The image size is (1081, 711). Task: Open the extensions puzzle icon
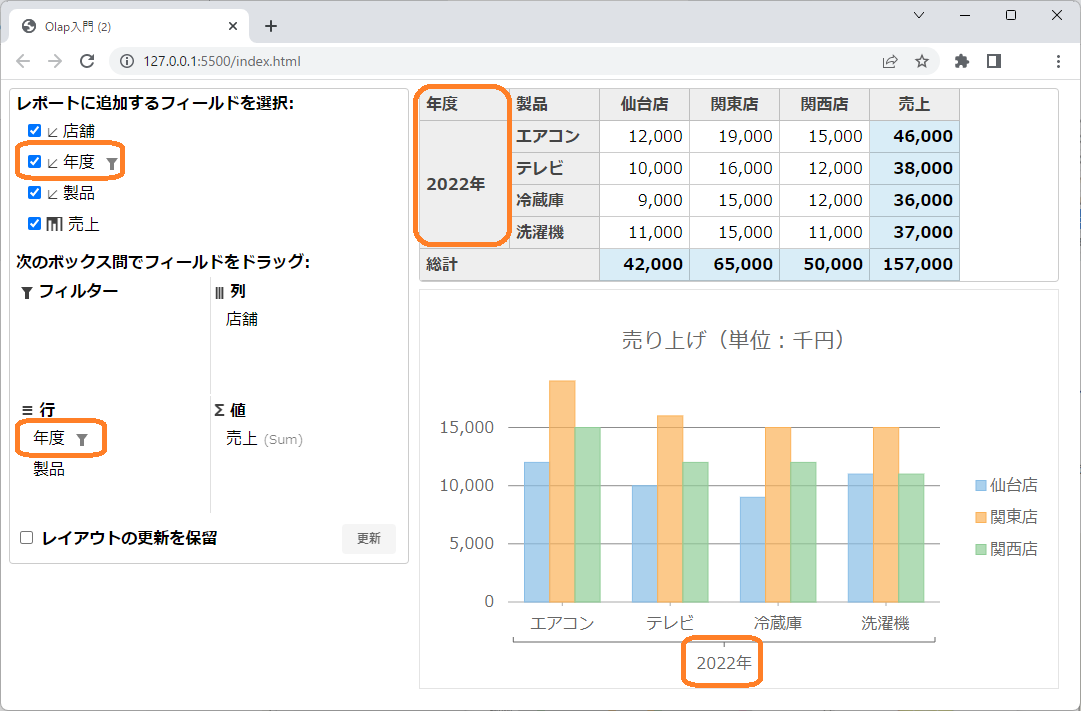click(x=962, y=61)
